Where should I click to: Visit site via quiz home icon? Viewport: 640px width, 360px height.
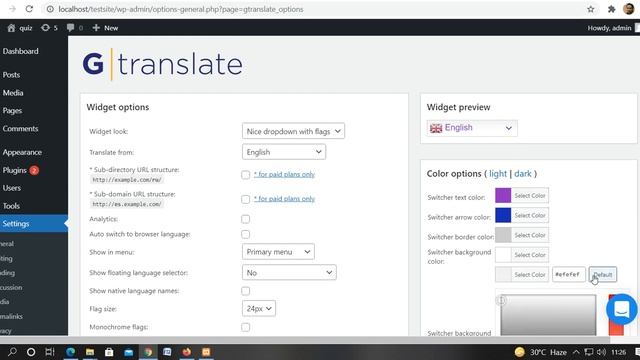pos(20,28)
